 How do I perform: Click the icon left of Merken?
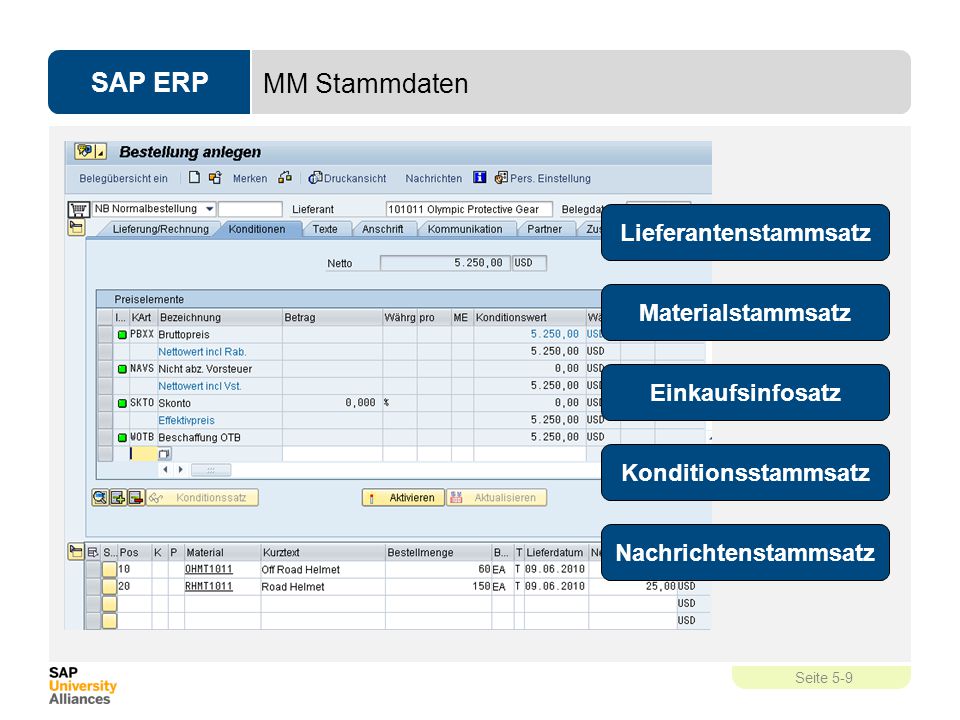coord(215,178)
